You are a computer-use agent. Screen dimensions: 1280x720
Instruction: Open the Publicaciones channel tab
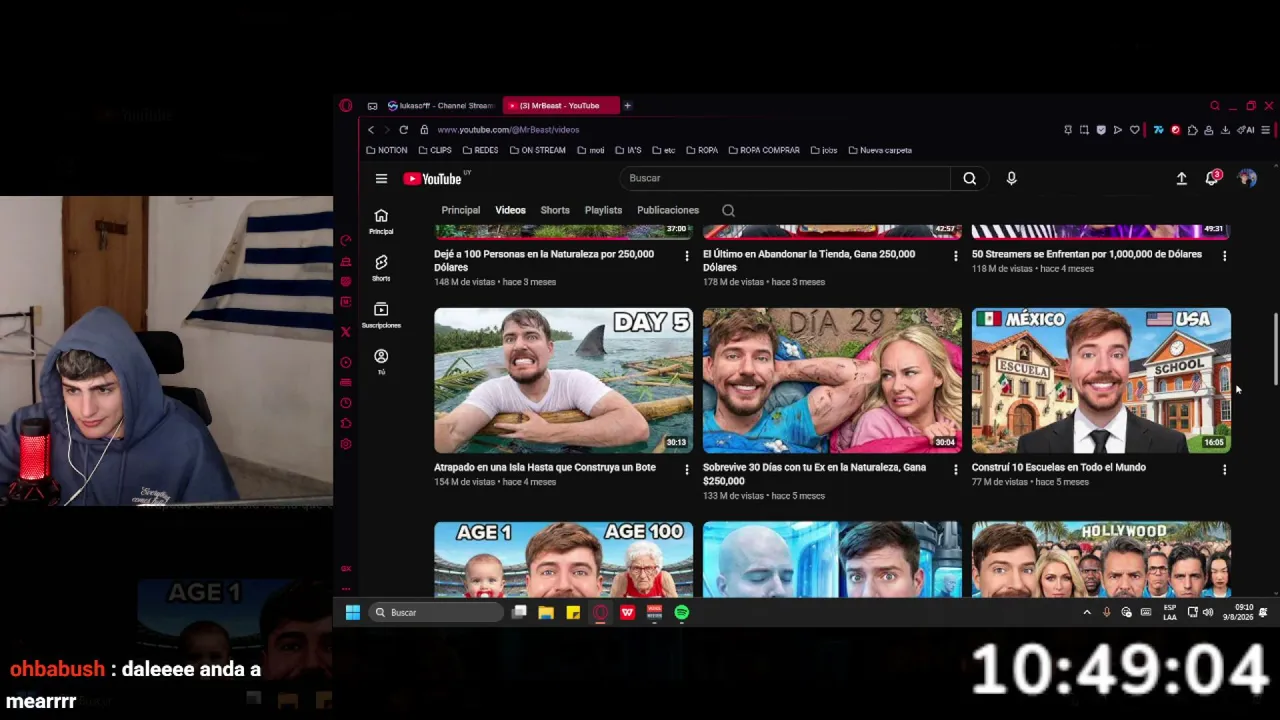(668, 210)
